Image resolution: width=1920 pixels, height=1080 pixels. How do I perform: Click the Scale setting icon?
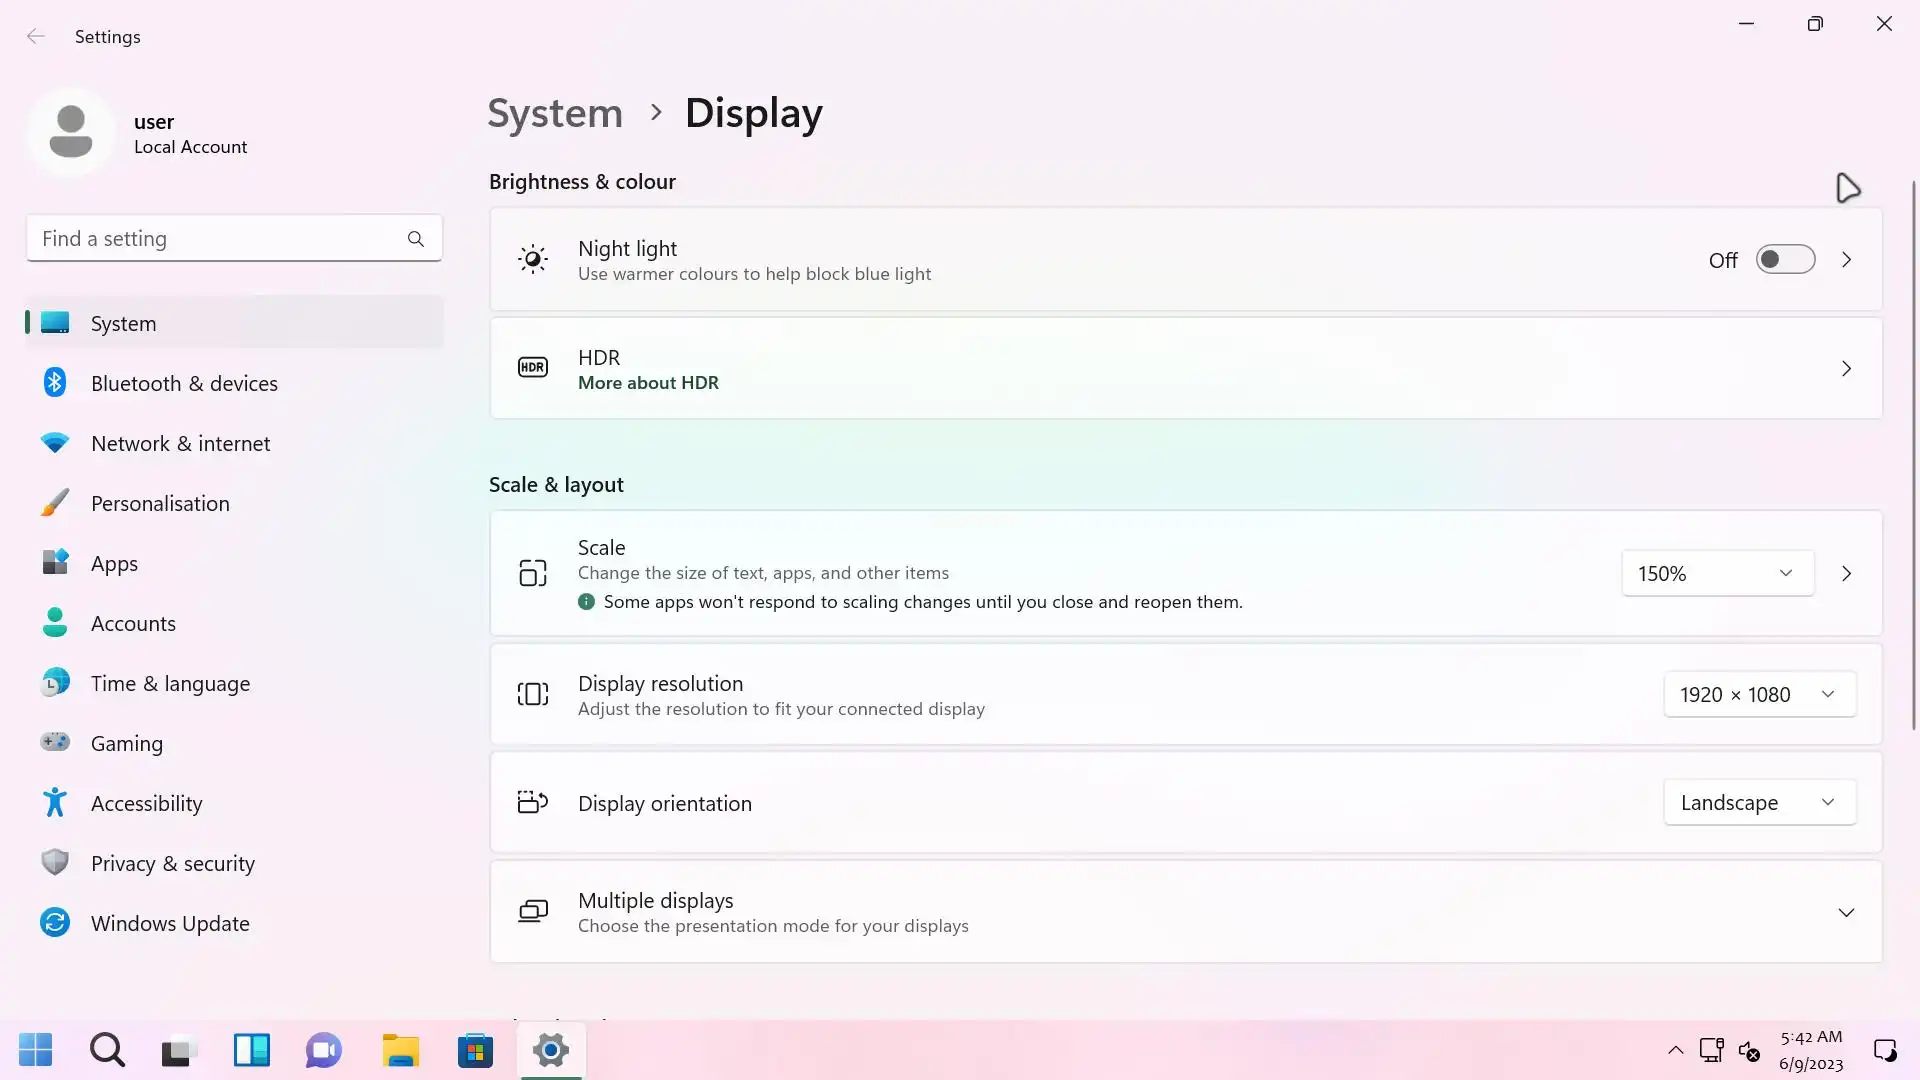click(533, 573)
